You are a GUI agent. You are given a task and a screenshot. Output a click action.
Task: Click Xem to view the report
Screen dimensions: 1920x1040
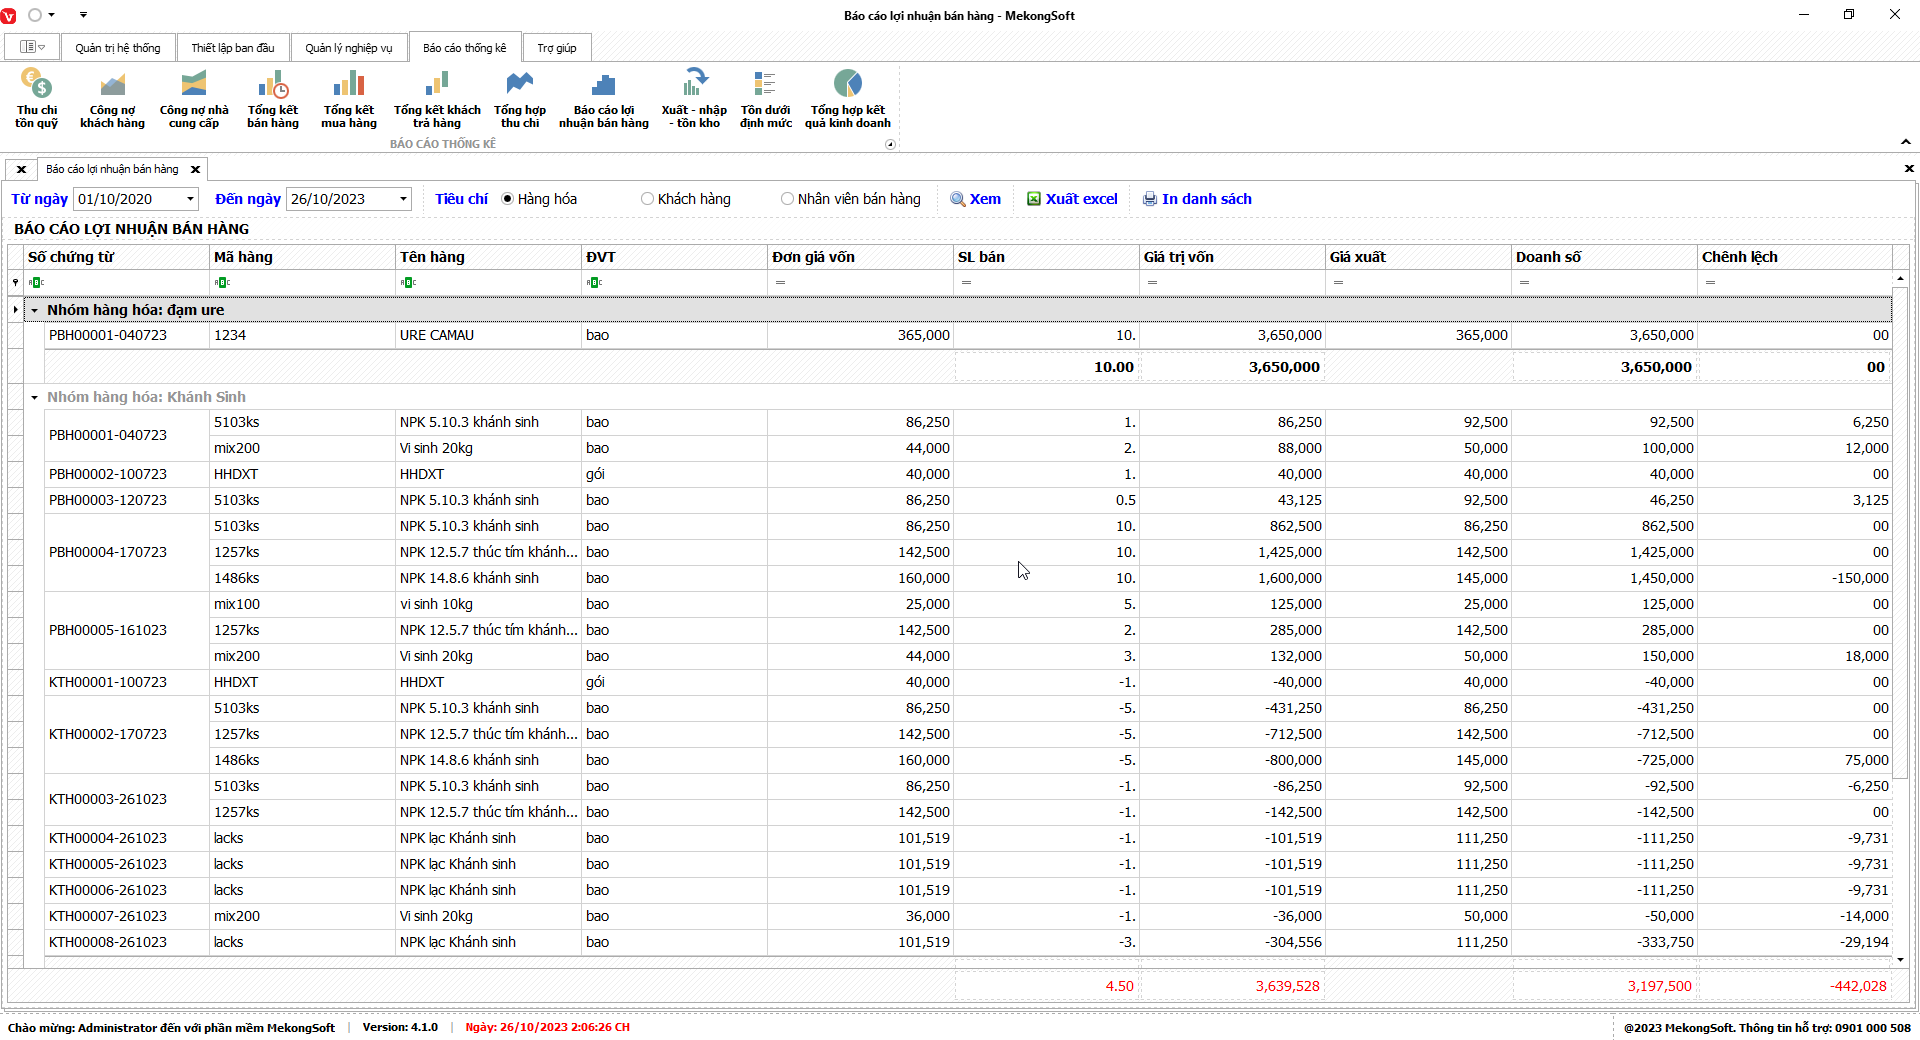coord(975,199)
